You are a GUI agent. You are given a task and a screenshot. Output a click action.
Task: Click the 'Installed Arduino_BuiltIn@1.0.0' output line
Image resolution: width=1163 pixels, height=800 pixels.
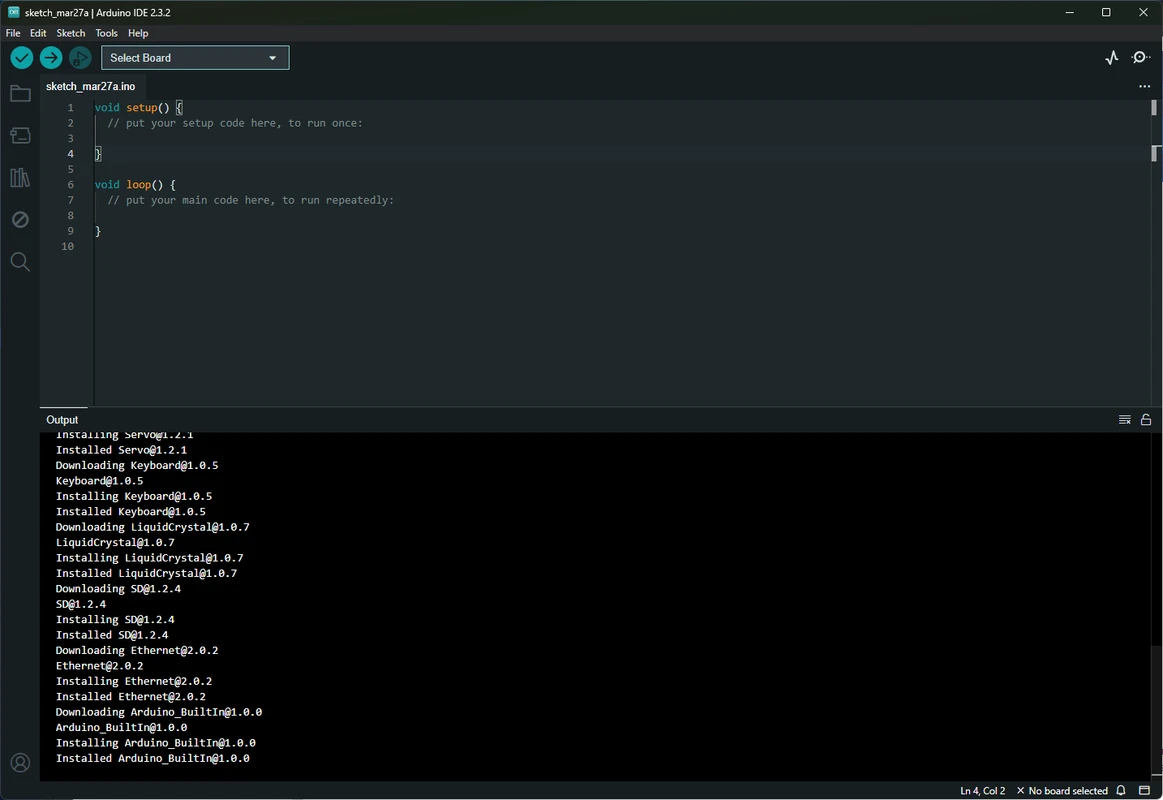(153, 758)
